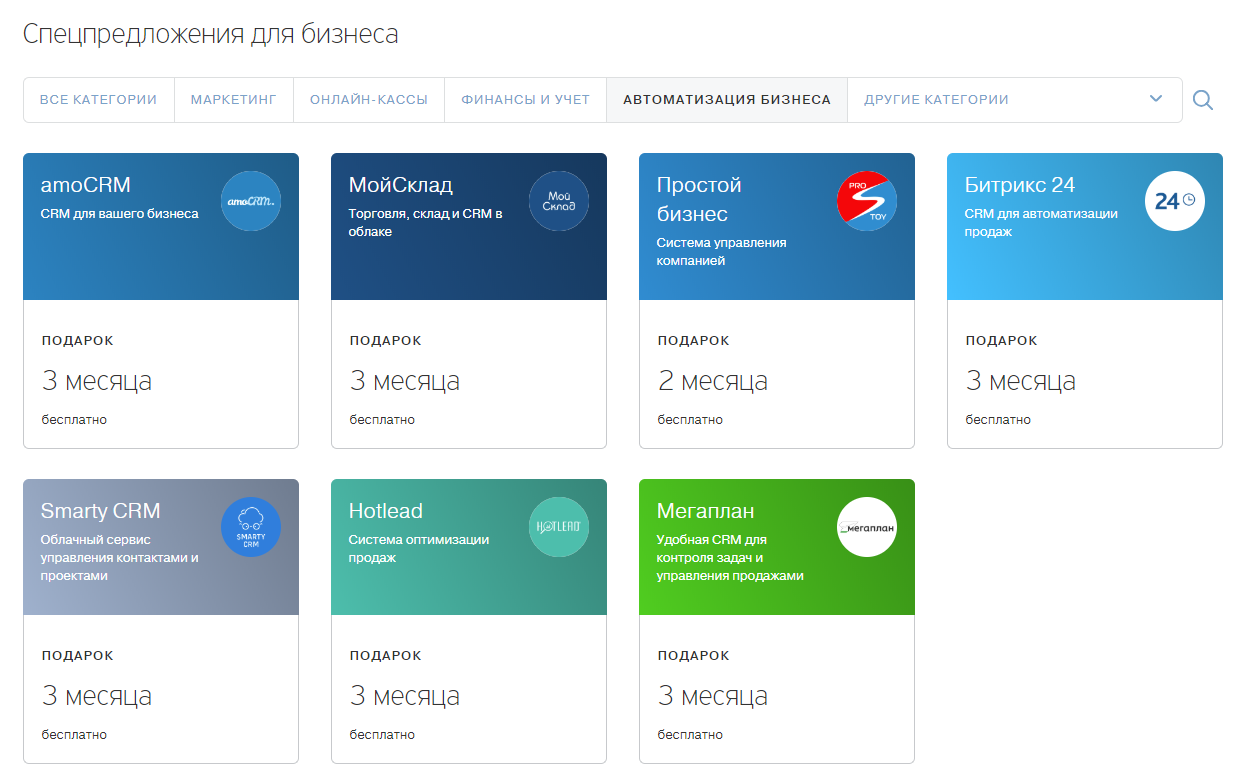This screenshot has height=775, width=1234.
Task: Expand the Другие категории dropdown
Action: click(936, 100)
